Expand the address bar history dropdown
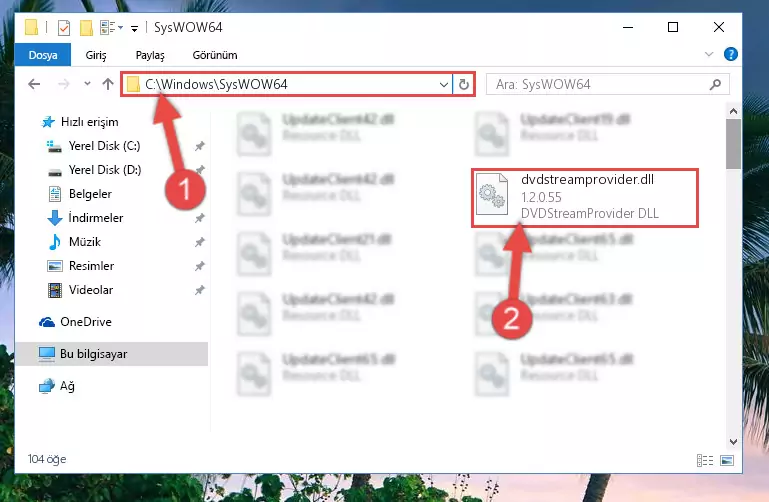769x502 pixels. click(x=444, y=84)
